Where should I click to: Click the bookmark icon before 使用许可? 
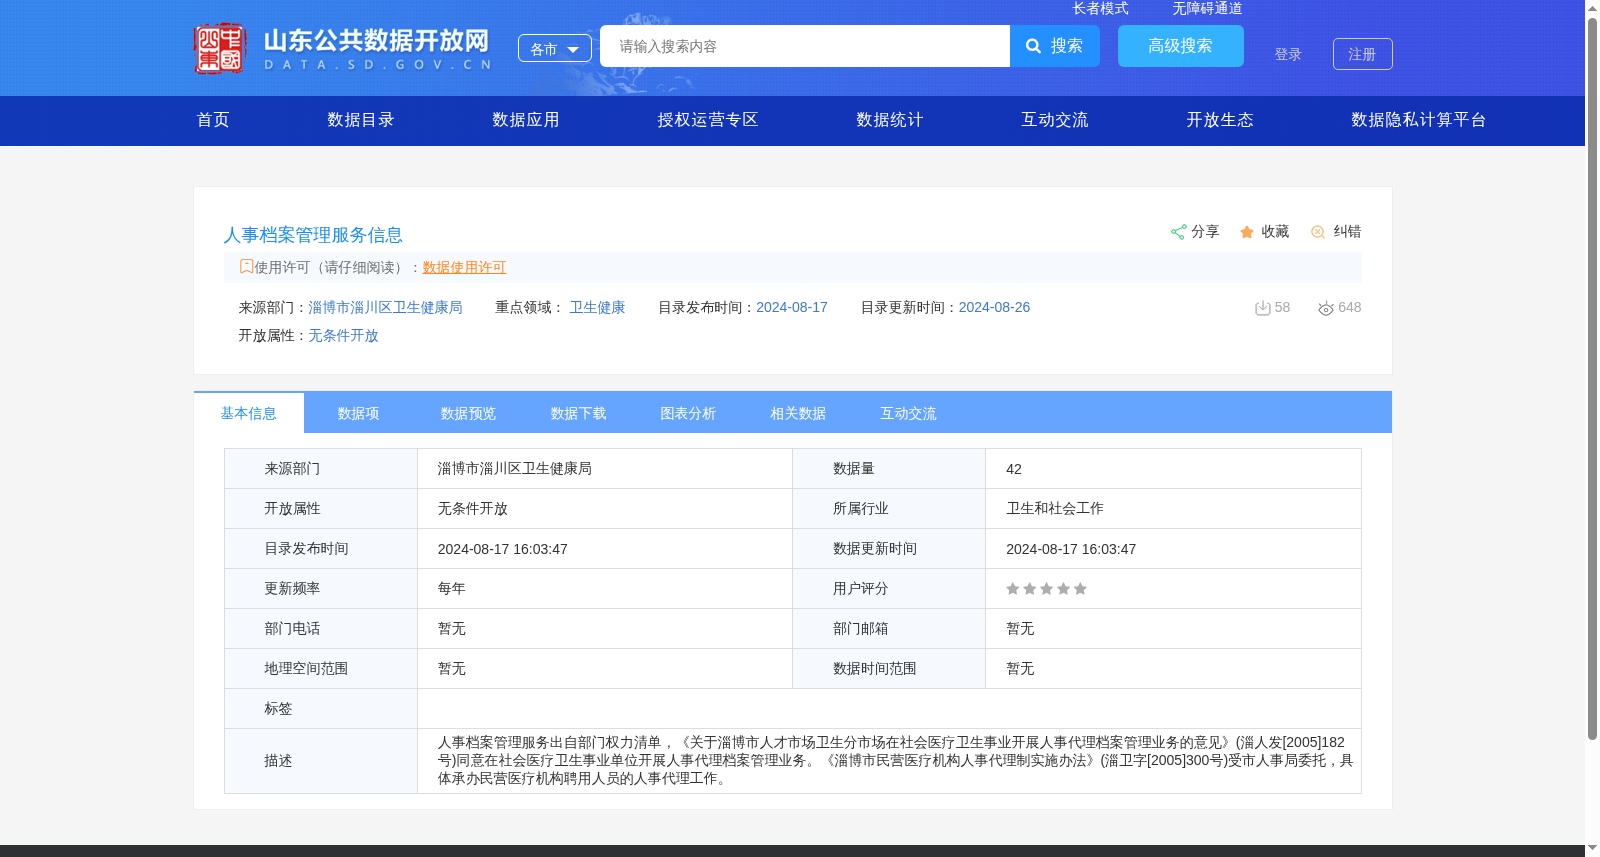246,266
